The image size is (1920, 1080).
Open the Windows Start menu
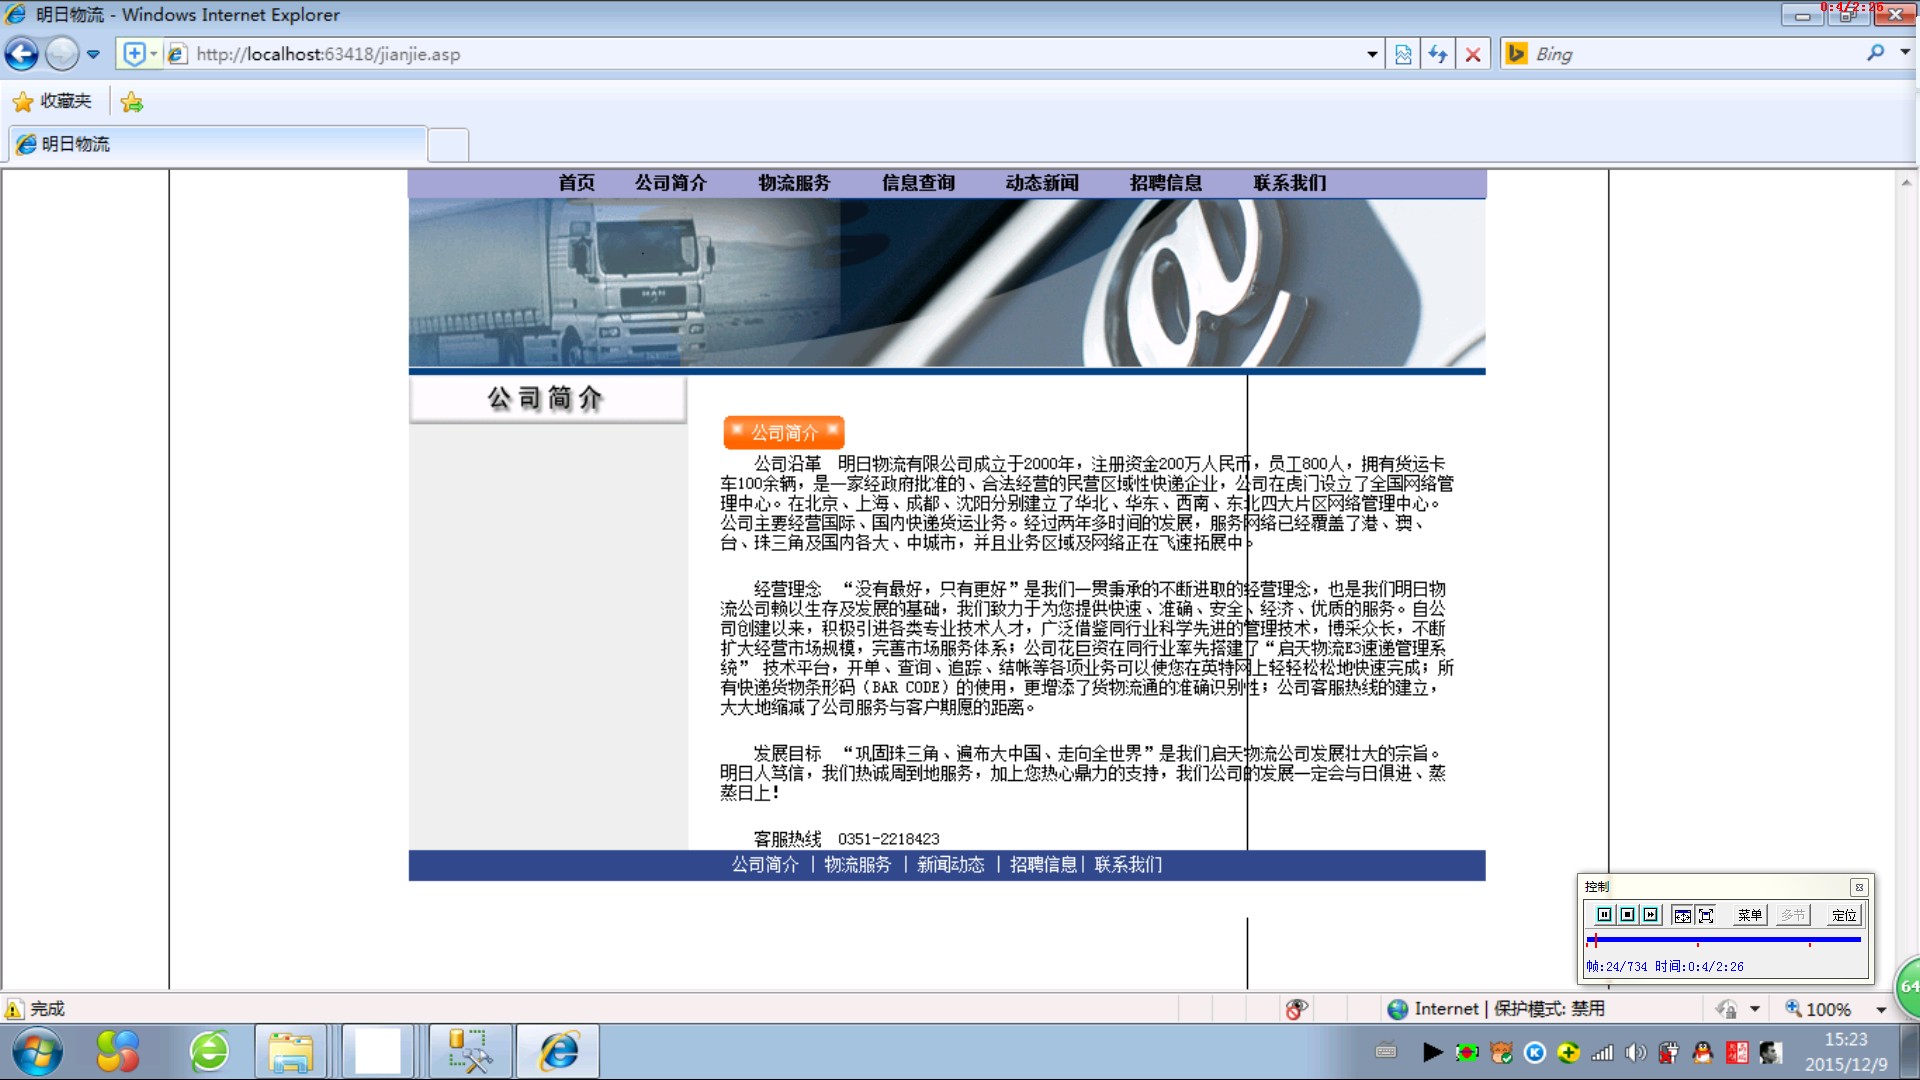click(x=38, y=1052)
